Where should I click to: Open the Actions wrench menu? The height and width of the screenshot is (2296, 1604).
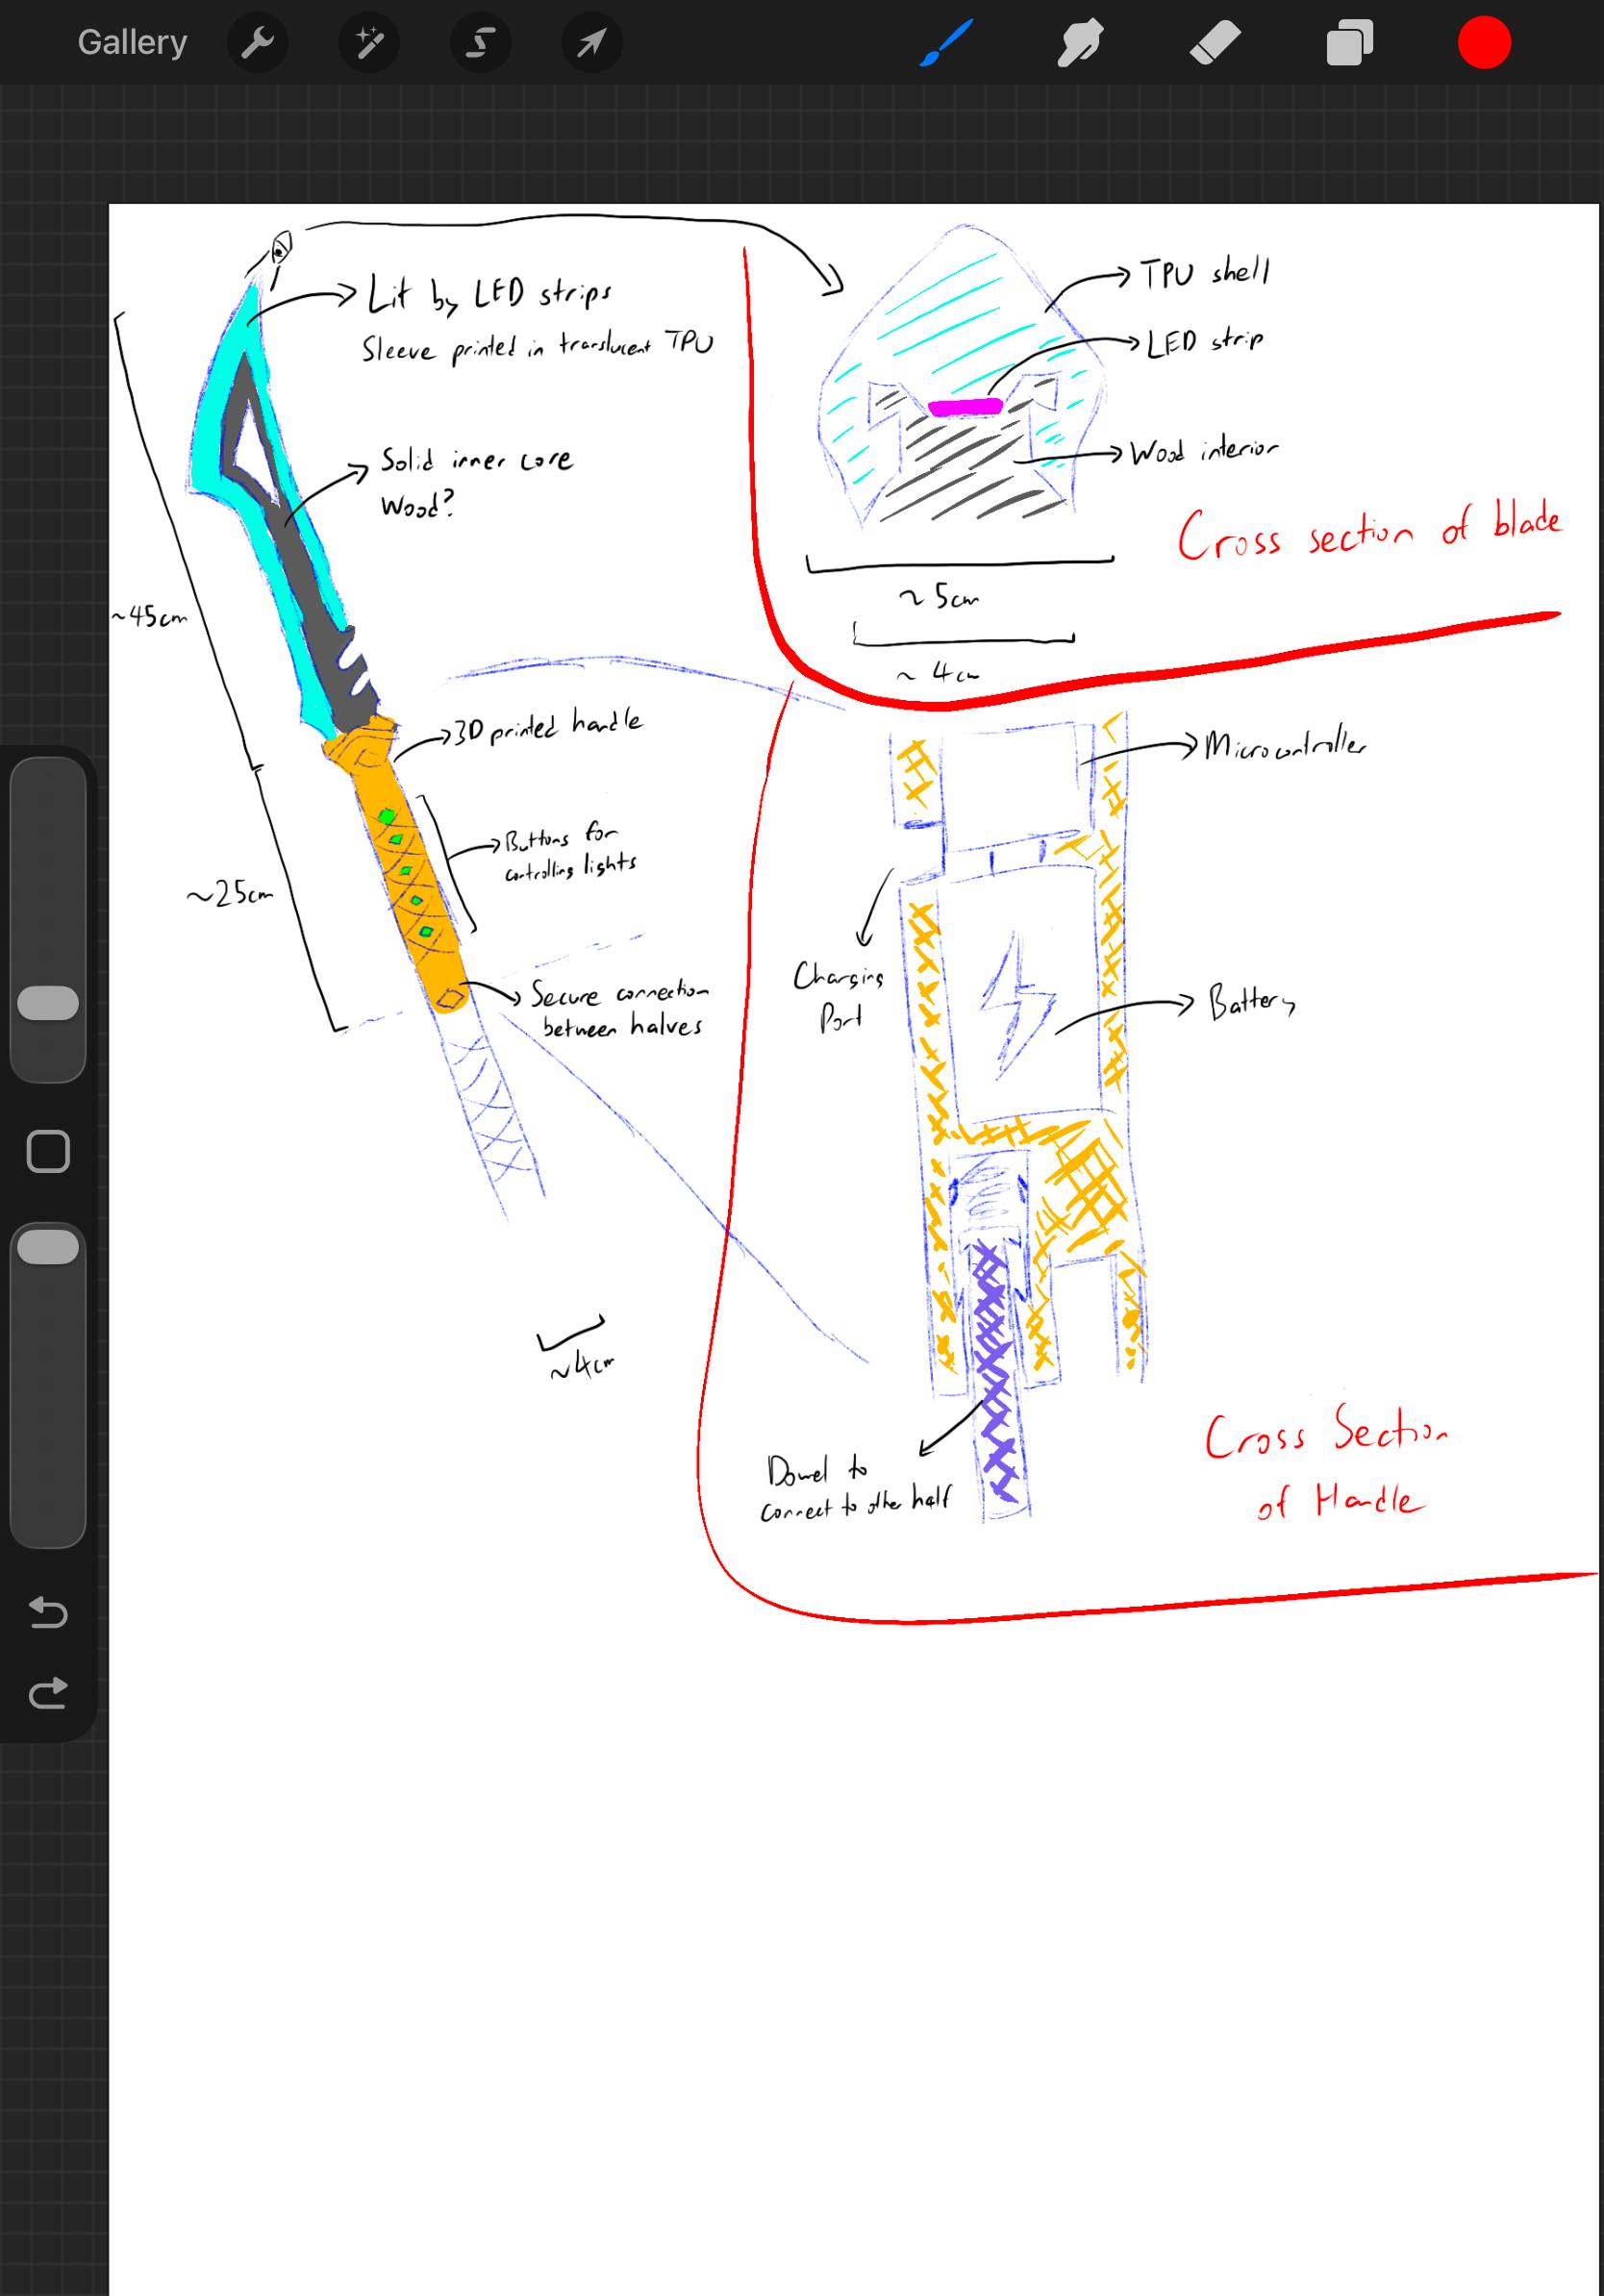pos(258,43)
